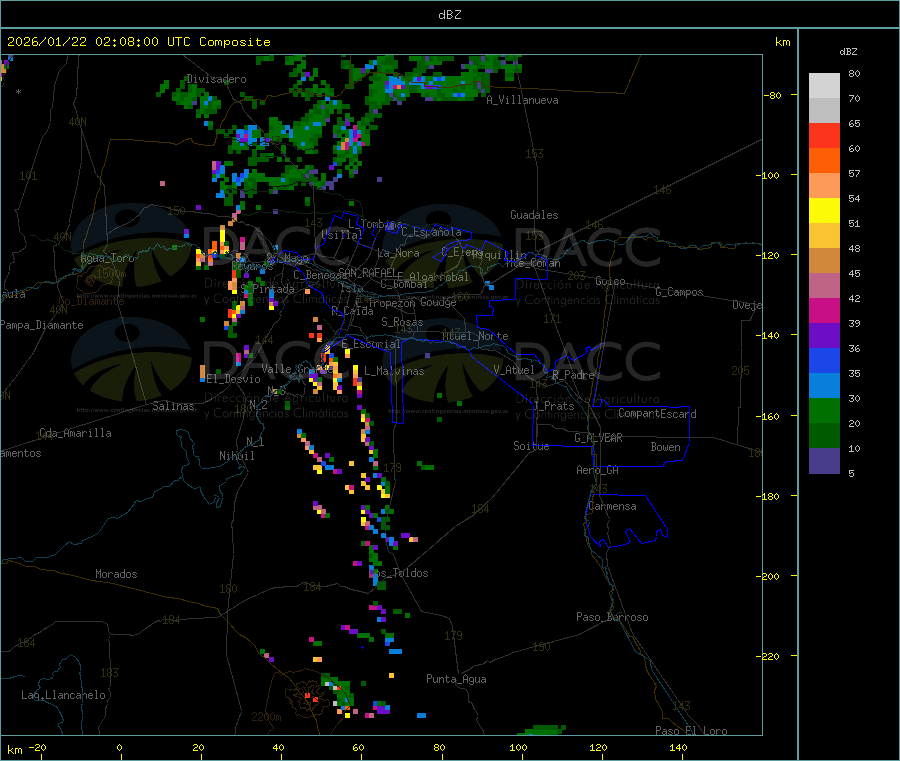Viewport: 900px width, 761px height.
Task: Select the -220 tick on the vertical km axis
Action: pyautogui.click(x=769, y=657)
